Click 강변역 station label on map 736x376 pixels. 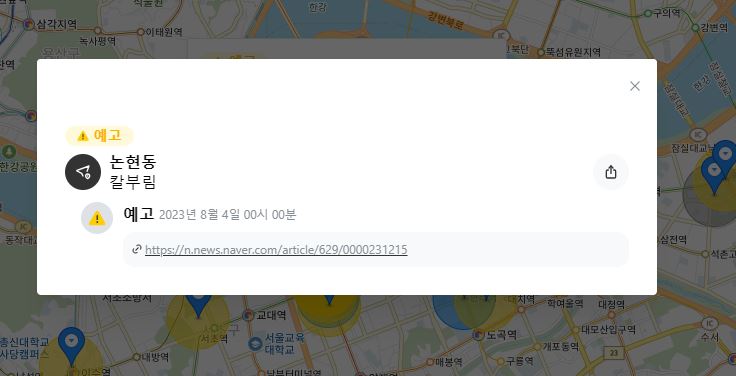click(714, 28)
